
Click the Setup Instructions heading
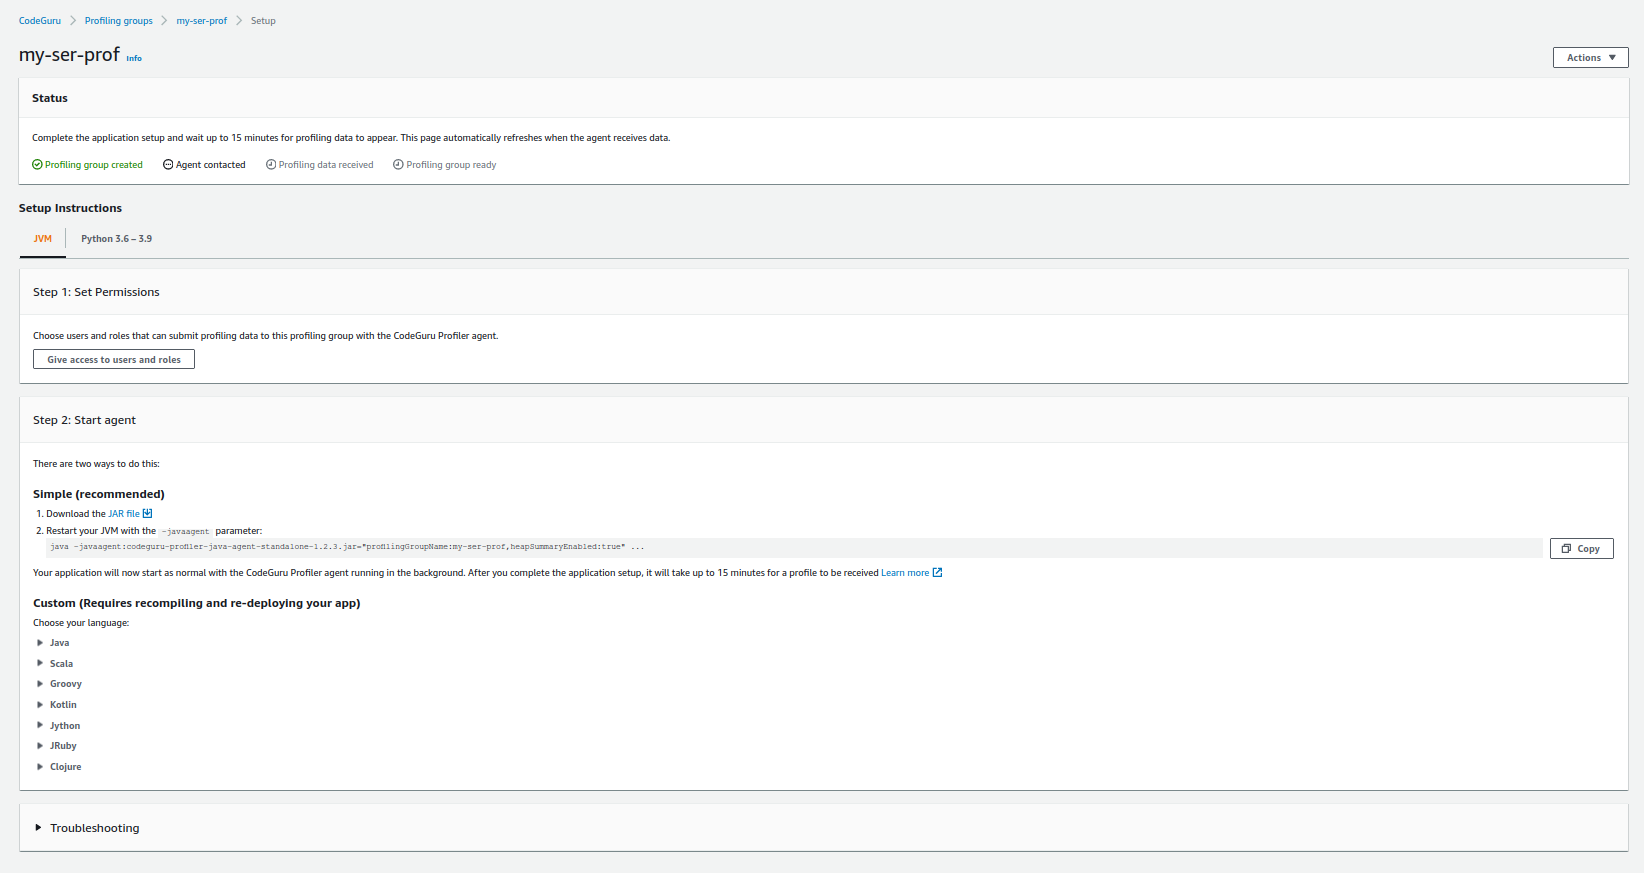70,208
